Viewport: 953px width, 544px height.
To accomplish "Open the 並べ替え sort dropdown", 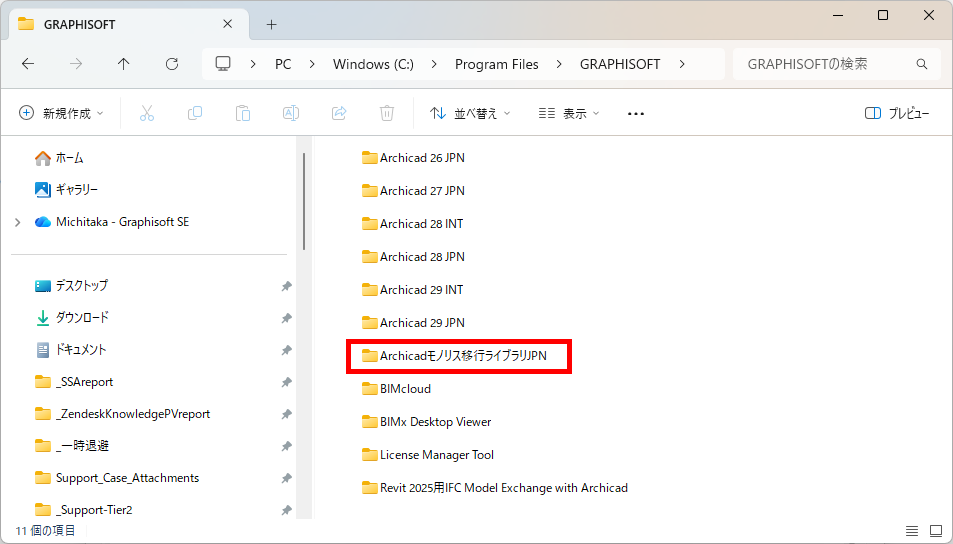I will pyautogui.click(x=470, y=113).
